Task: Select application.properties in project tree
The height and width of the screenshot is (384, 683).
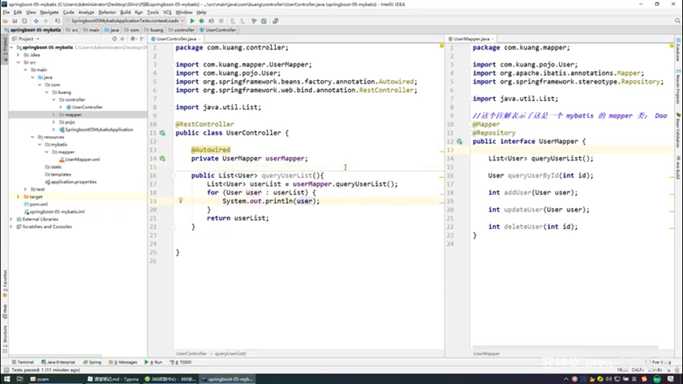Action: 71,182
